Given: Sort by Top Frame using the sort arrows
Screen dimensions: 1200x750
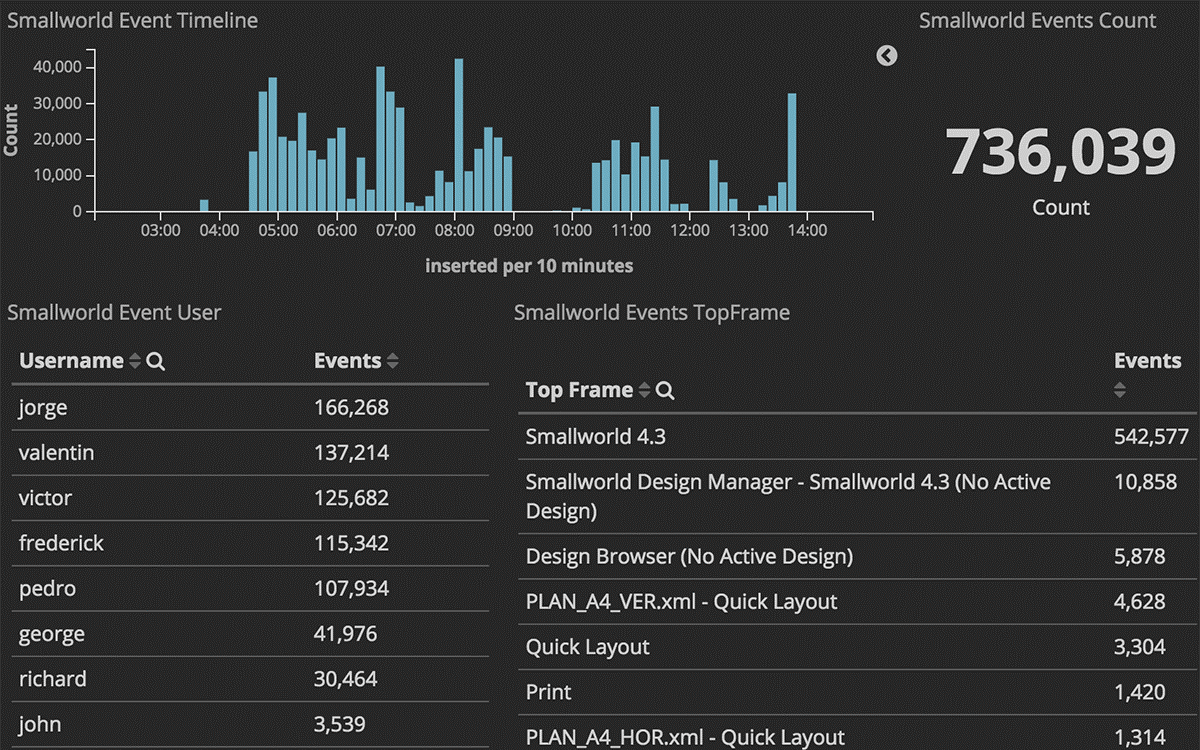Looking at the screenshot, I should pyautogui.click(x=644, y=391).
